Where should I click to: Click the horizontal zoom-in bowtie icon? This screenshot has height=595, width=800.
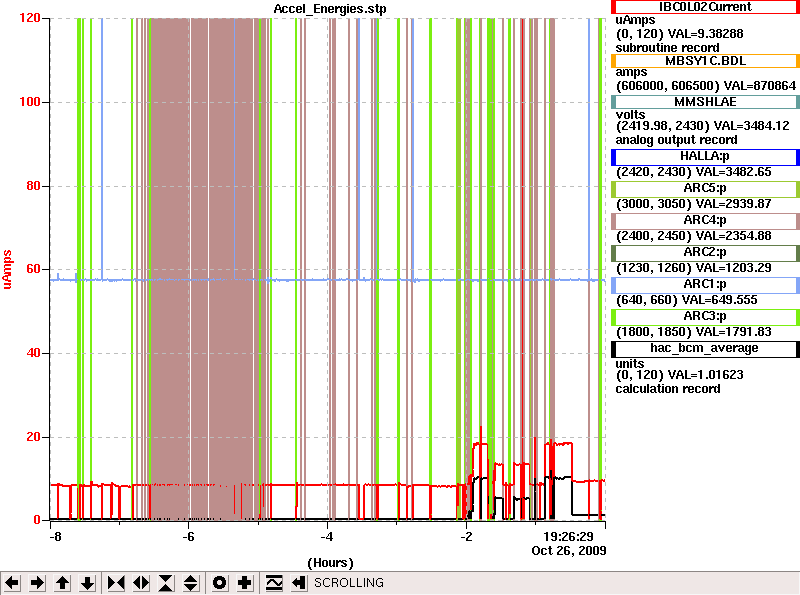point(116,583)
